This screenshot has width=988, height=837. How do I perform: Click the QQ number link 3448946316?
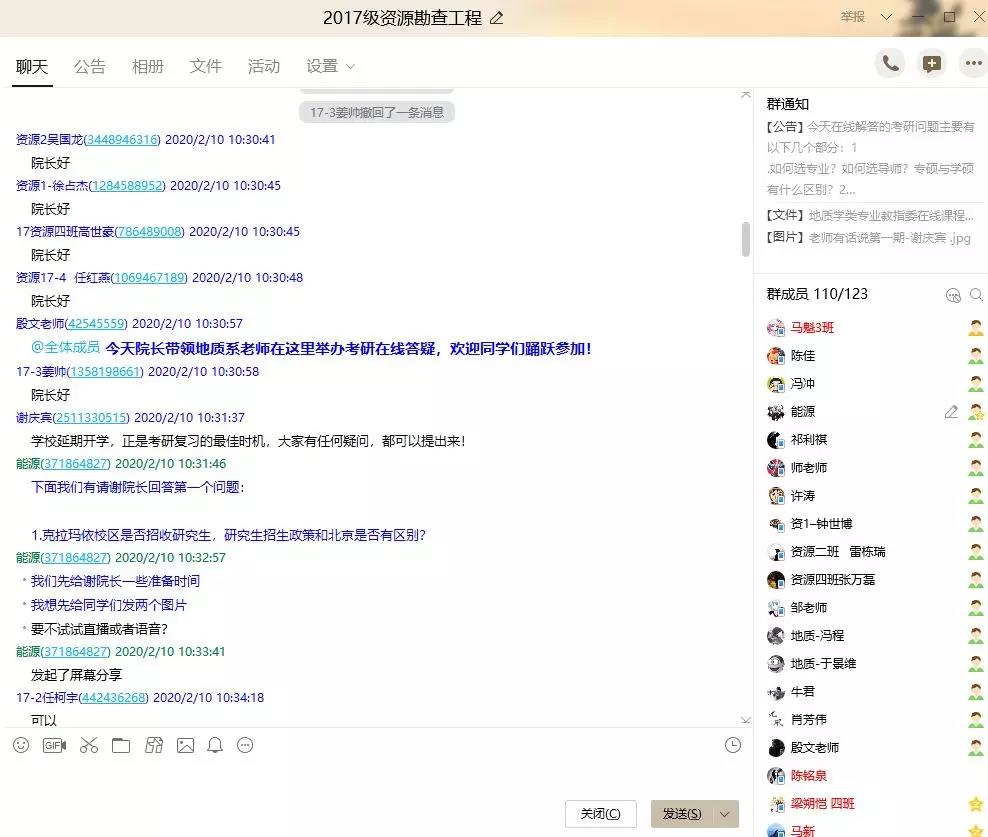(x=121, y=140)
